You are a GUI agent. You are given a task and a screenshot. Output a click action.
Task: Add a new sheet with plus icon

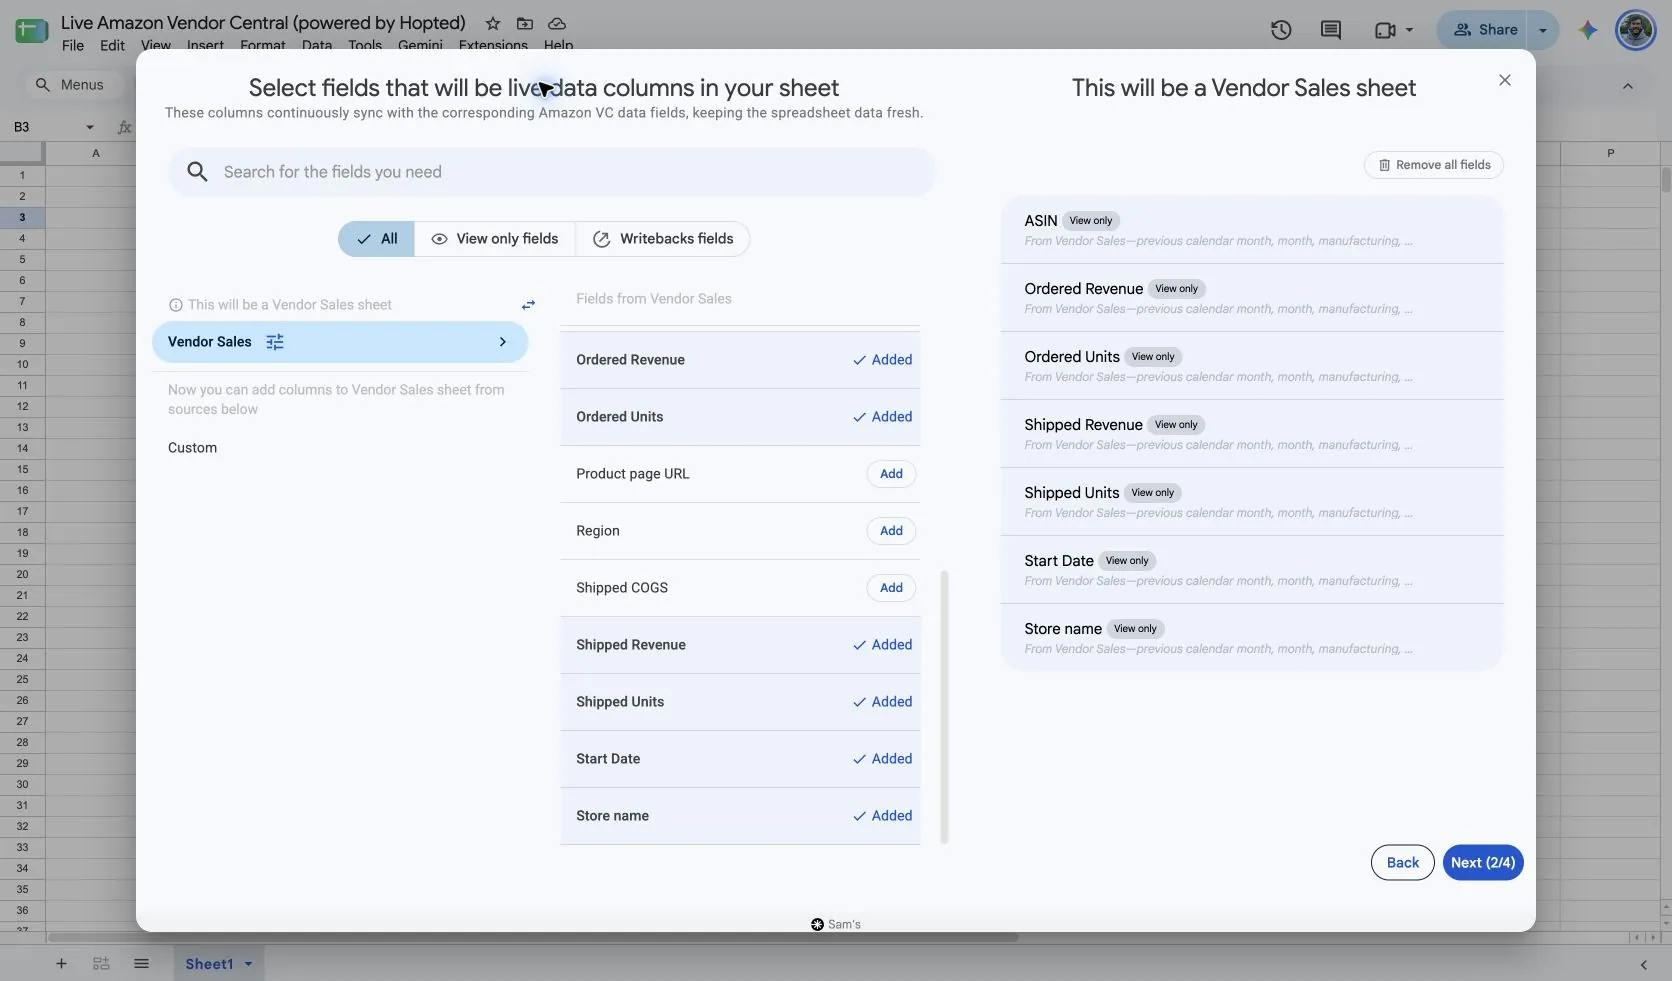click(x=61, y=964)
